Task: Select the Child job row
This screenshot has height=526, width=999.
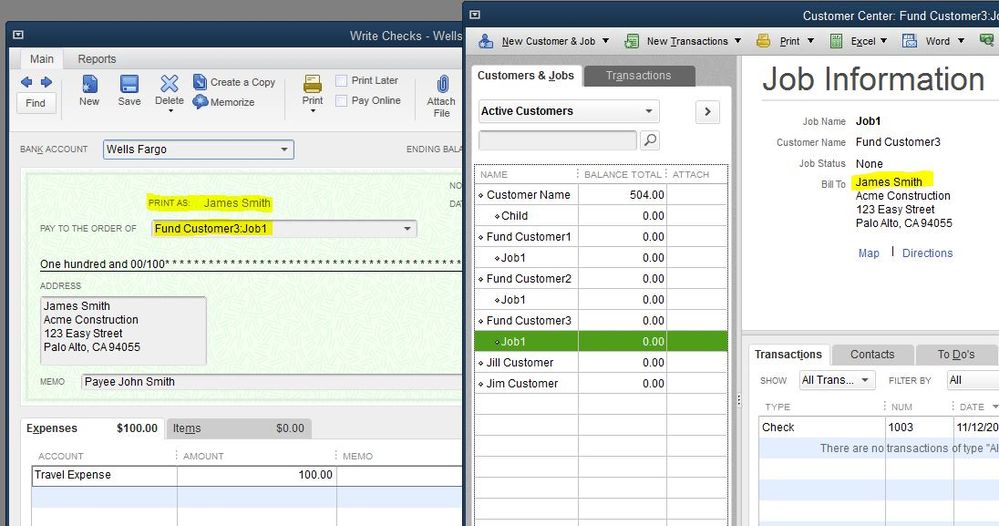Action: [601, 216]
